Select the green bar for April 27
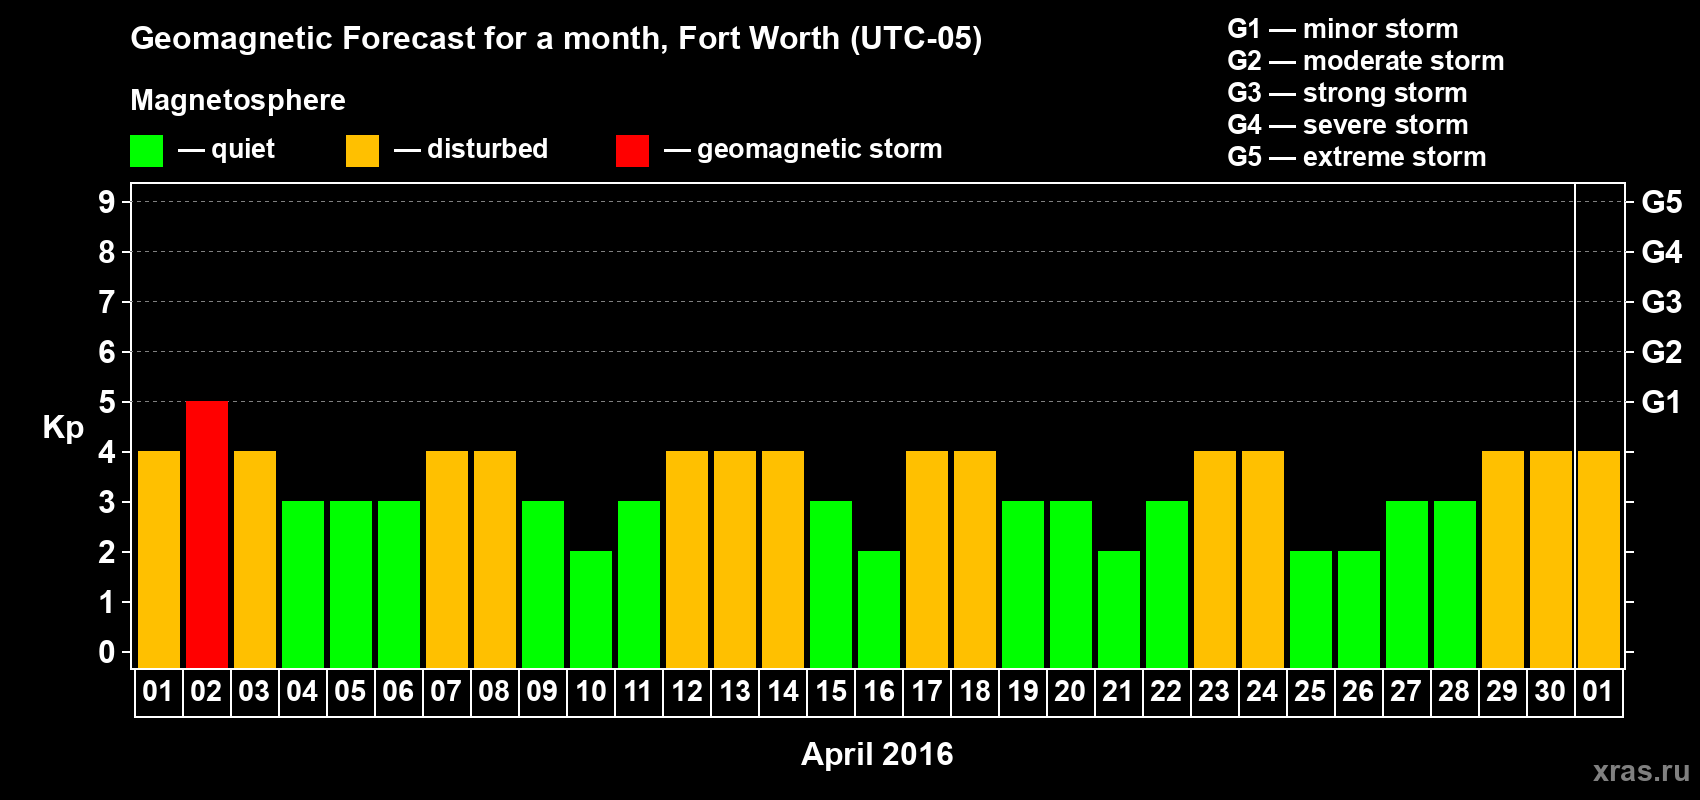Image resolution: width=1700 pixels, height=800 pixels. point(1407,584)
